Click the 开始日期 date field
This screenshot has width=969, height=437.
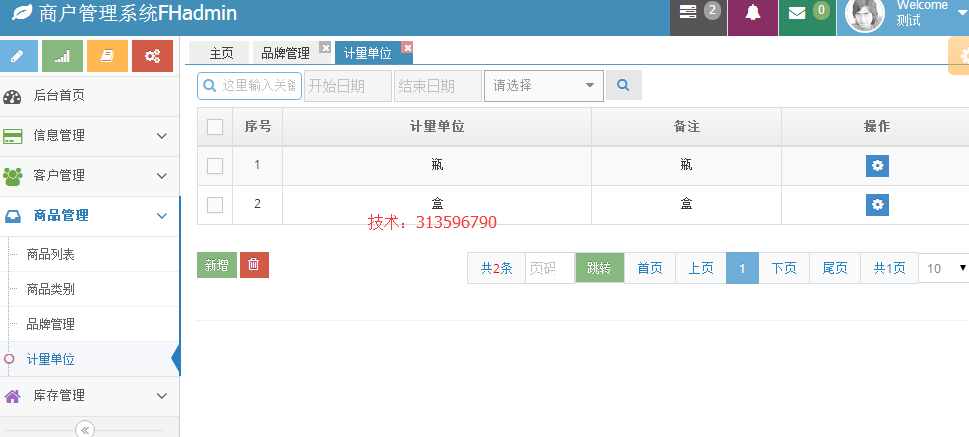(x=348, y=85)
